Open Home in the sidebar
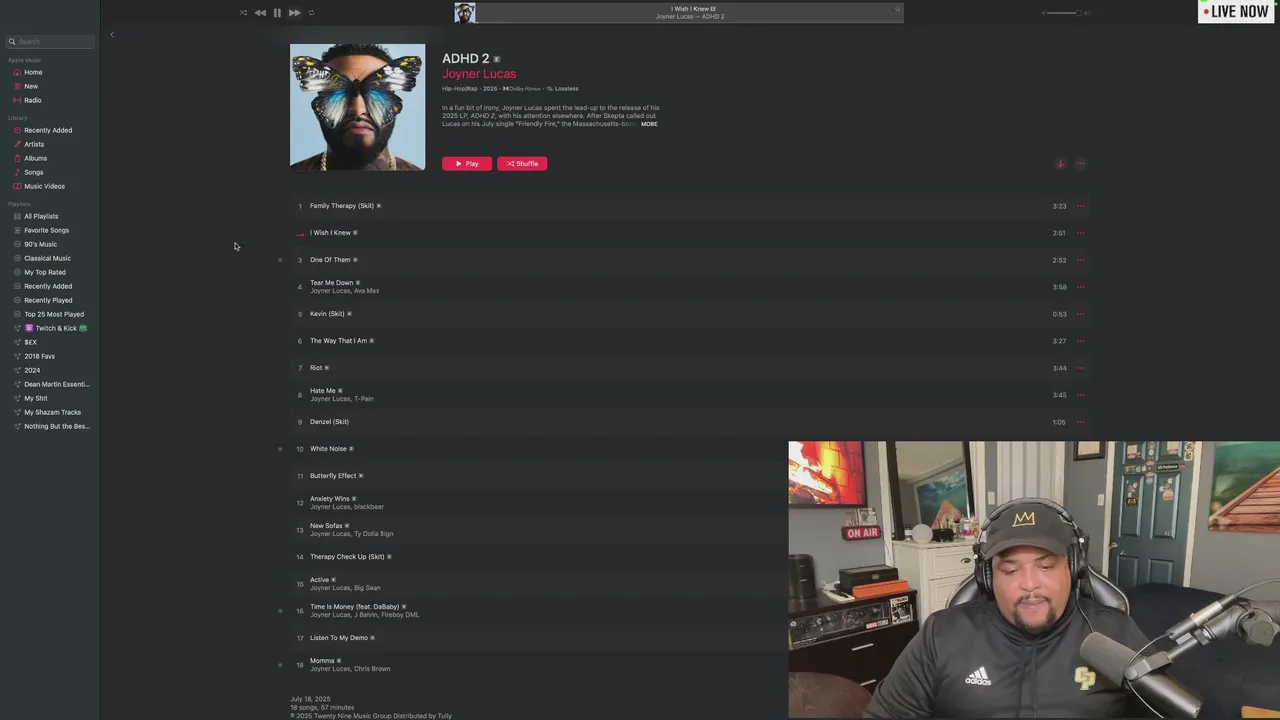1280x720 pixels. point(33,72)
